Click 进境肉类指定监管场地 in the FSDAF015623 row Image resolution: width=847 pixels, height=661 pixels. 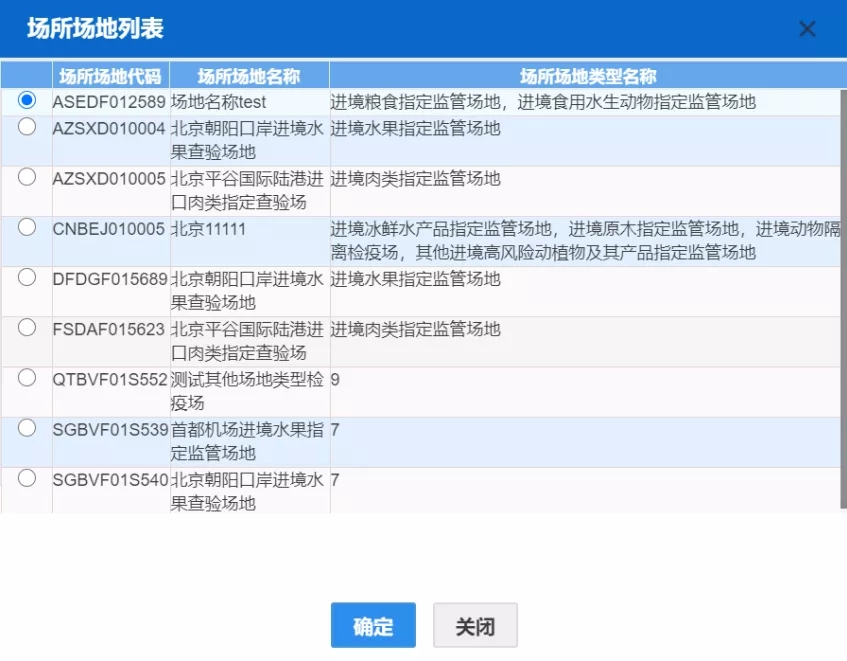(x=415, y=329)
